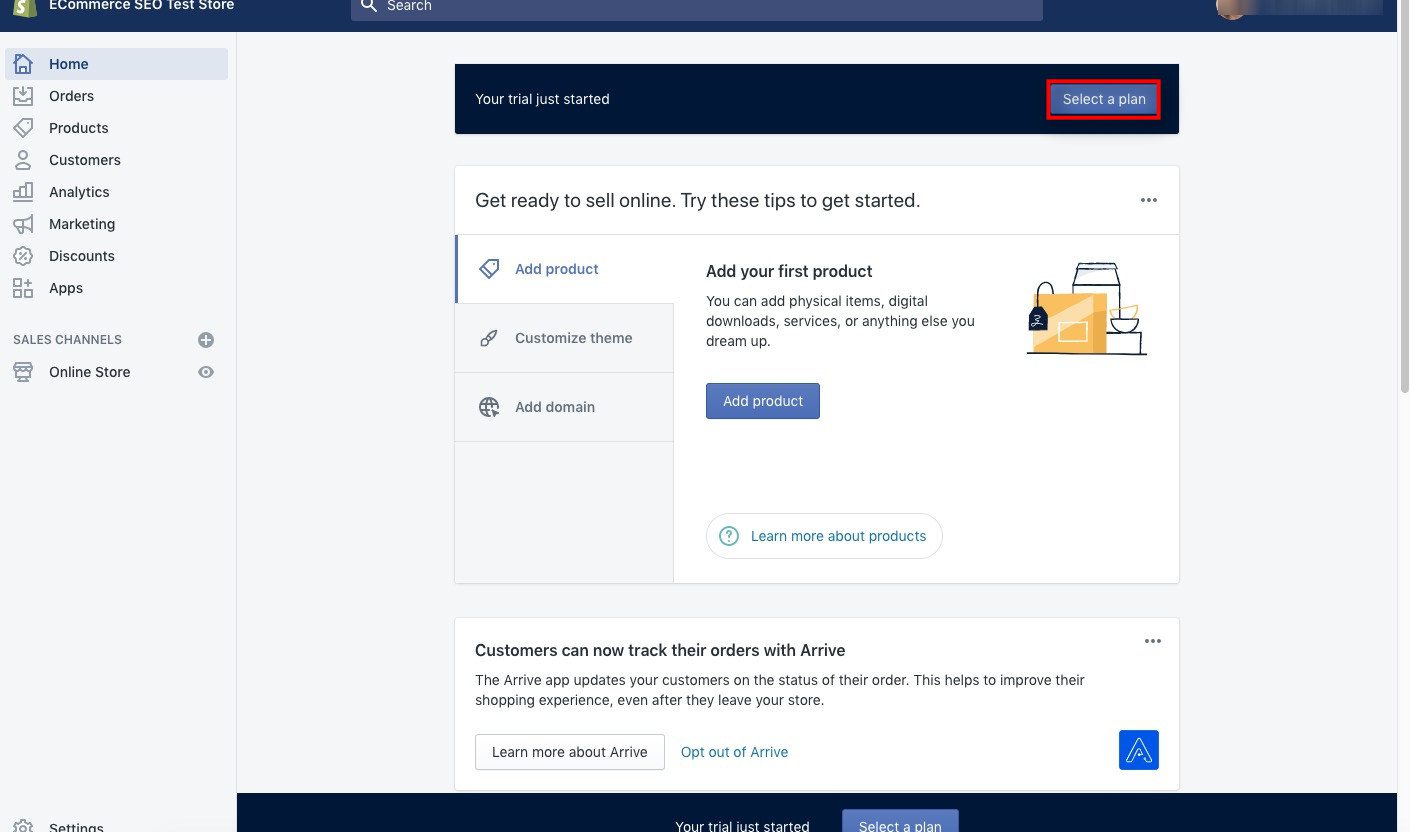Switch to the Add domain step
This screenshot has width=1410, height=832.
pos(555,407)
